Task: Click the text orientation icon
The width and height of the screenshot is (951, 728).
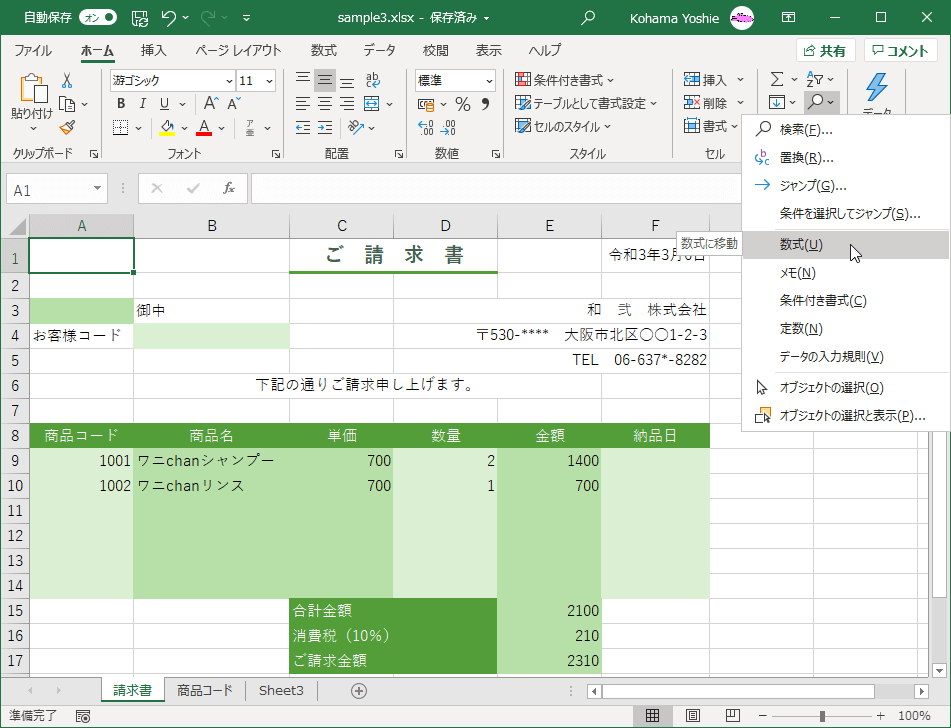Action: [x=355, y=128]
